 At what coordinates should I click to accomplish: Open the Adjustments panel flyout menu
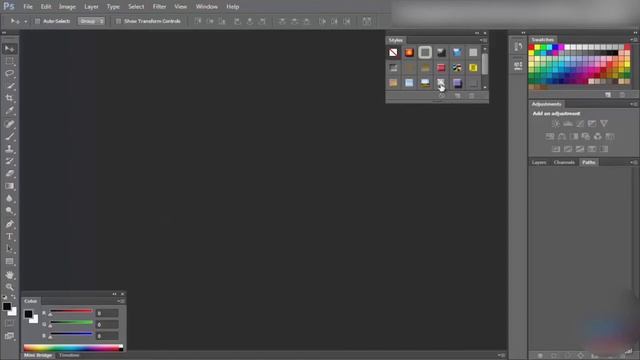click(x=634, y=104)
